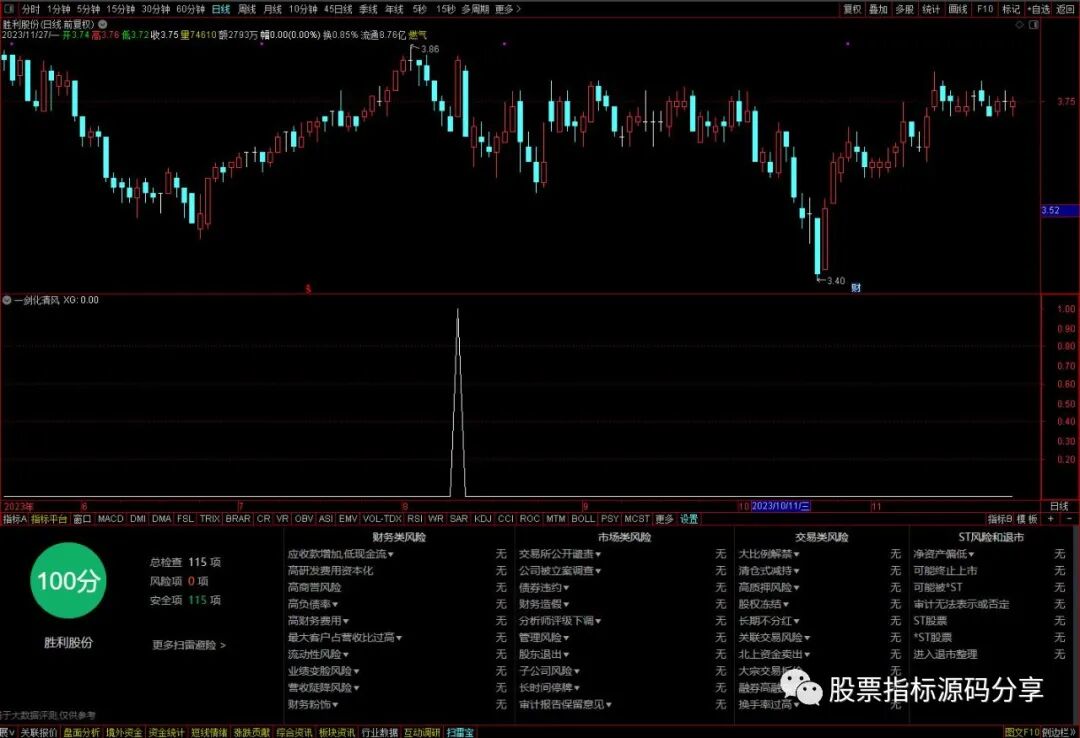The image size is (1080, 738).
Task: Select the RSI indicator tab
Action: coord(415,519)
